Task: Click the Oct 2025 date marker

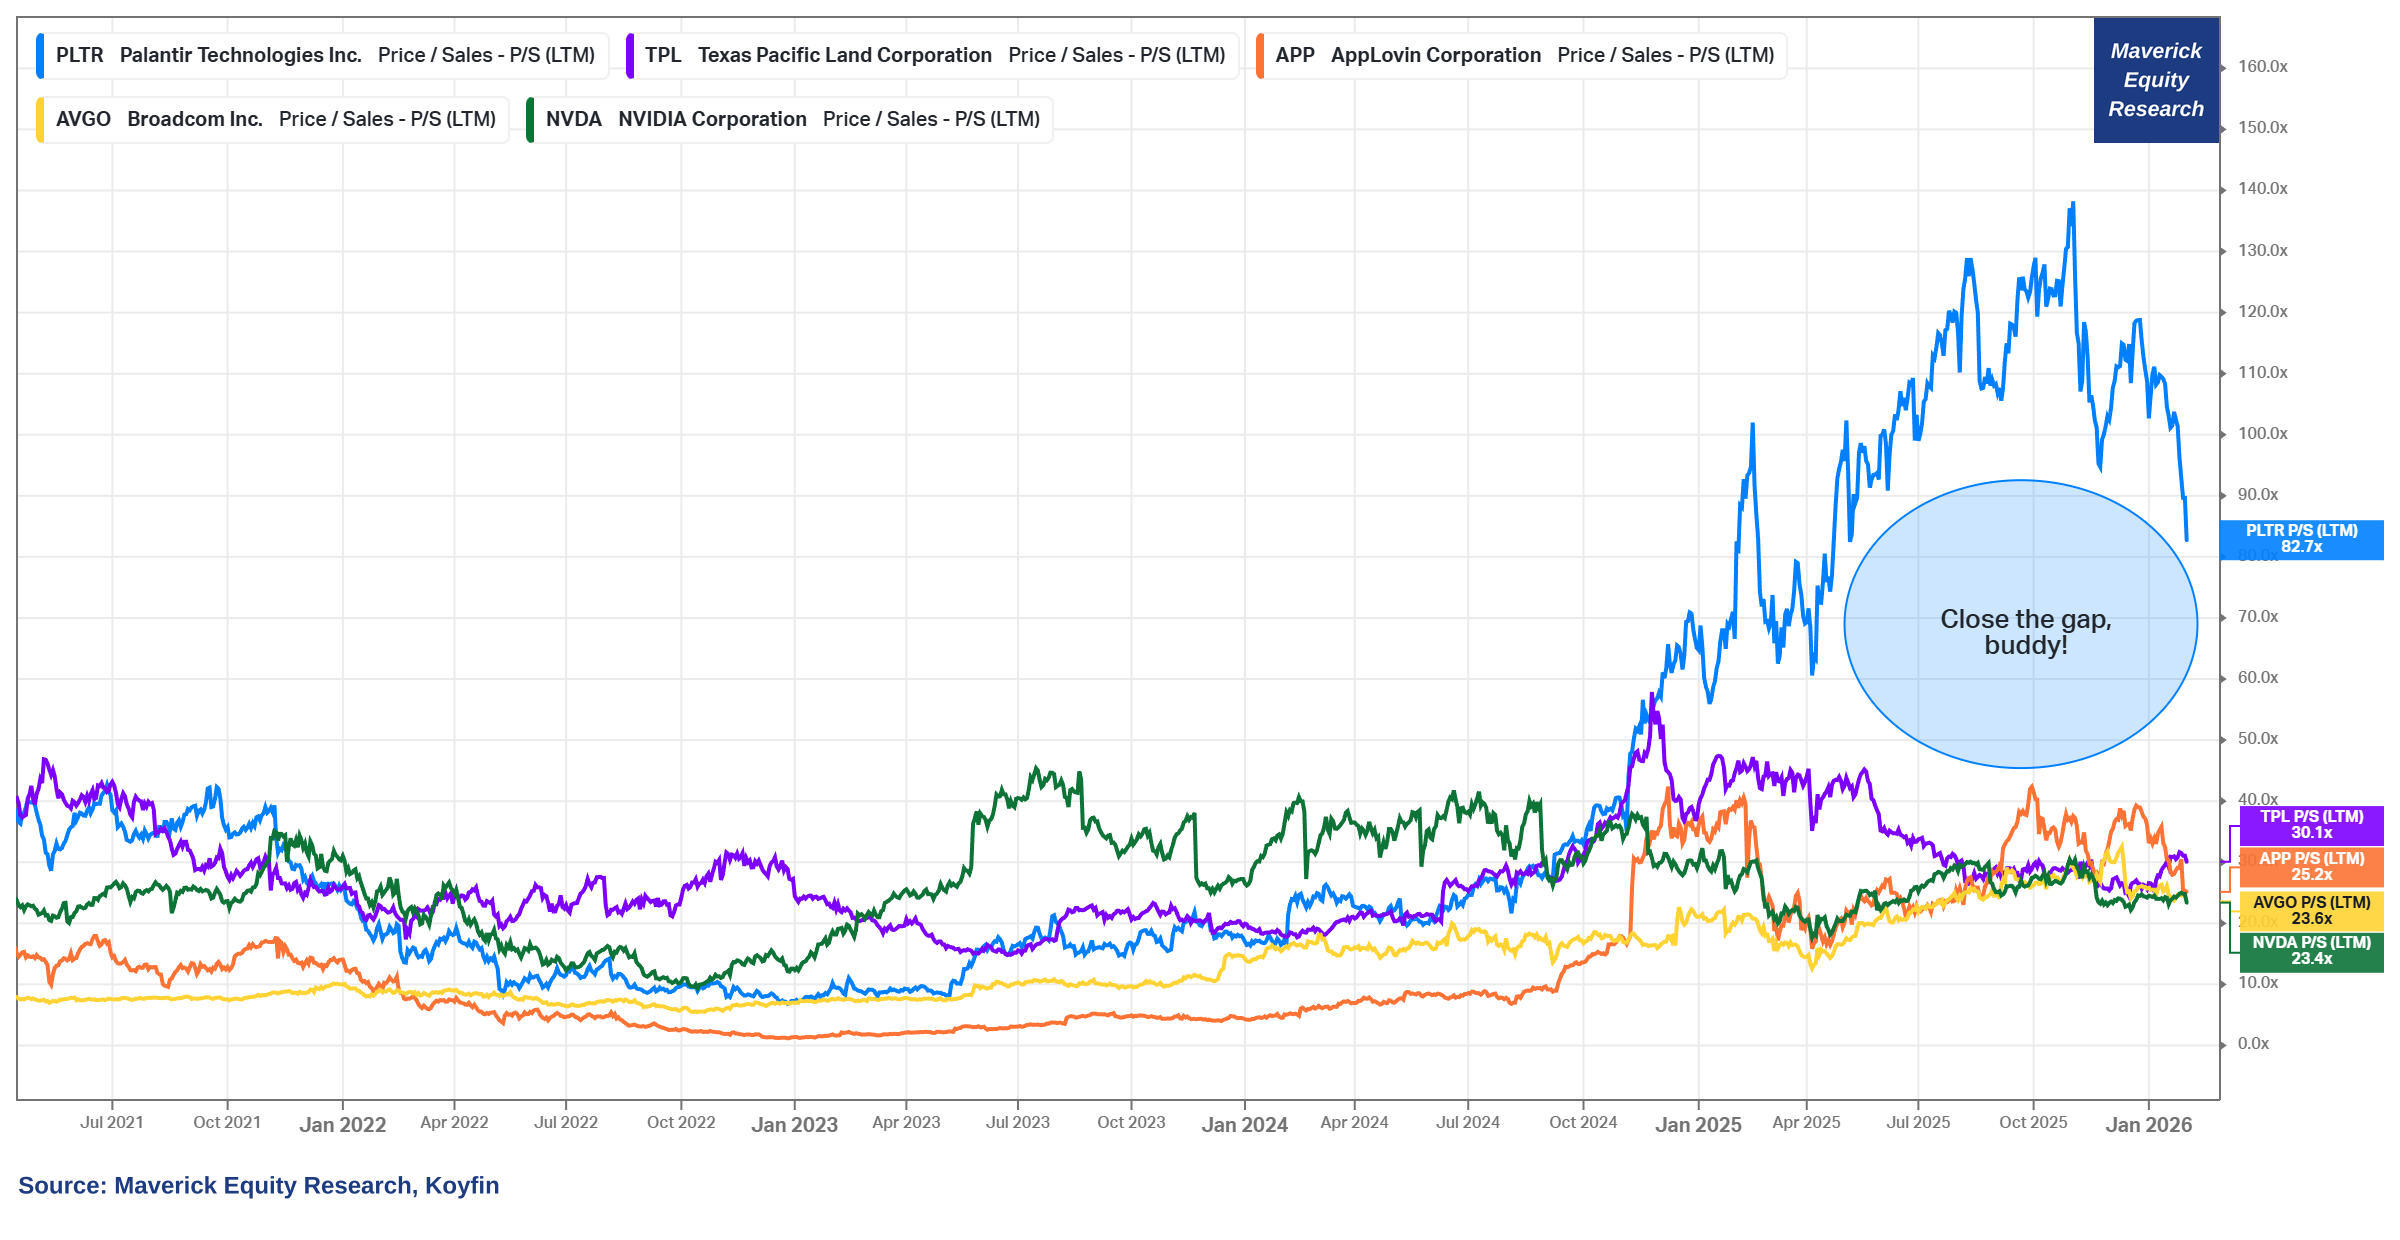Action: coord(2032,1123)
